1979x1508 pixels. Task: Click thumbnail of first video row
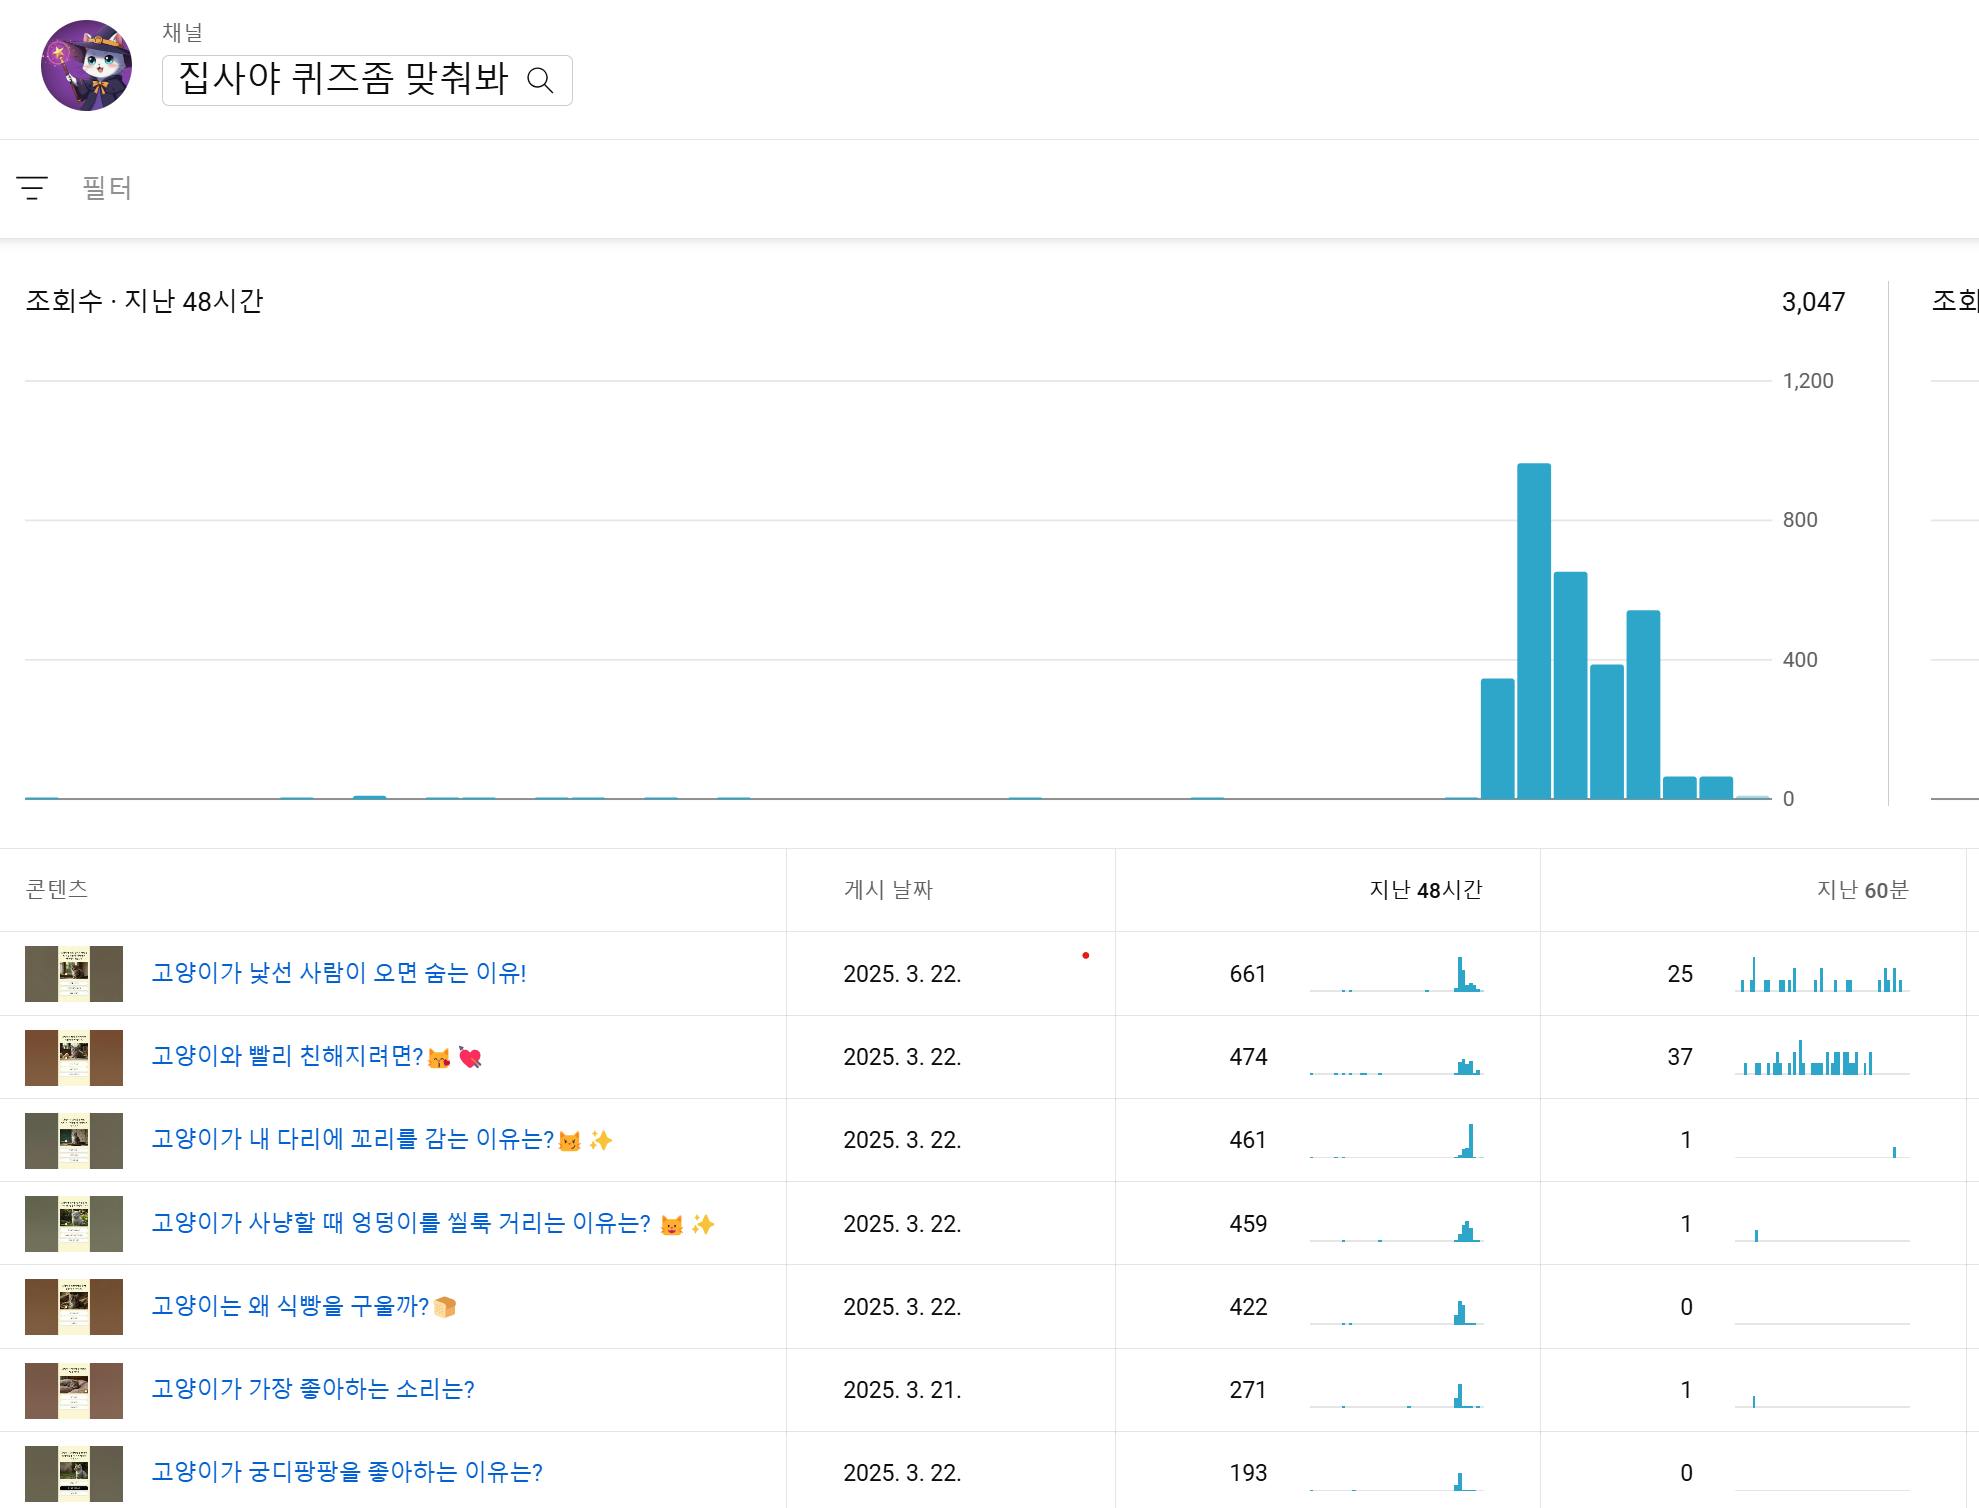[x=74, y=974]
